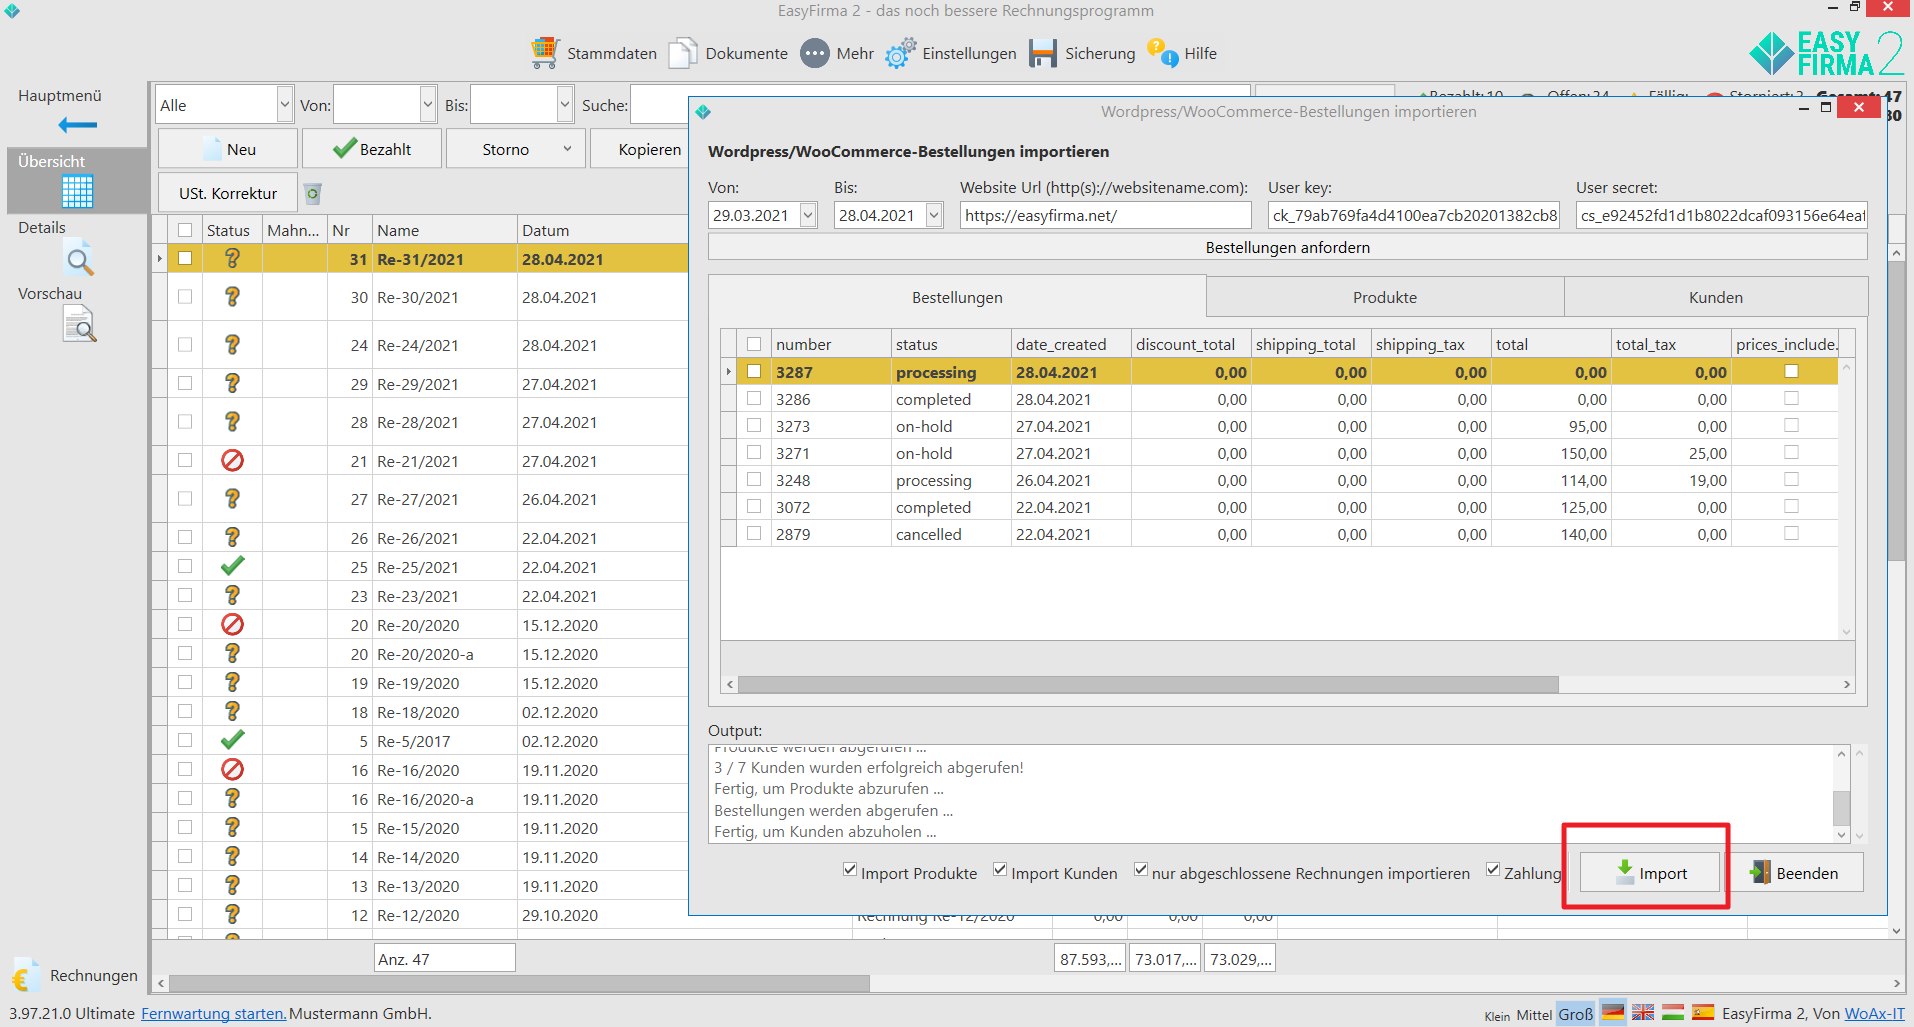Check order 3286 row checkbox
The image size is (1914, 1027).
tap(754, 398)
